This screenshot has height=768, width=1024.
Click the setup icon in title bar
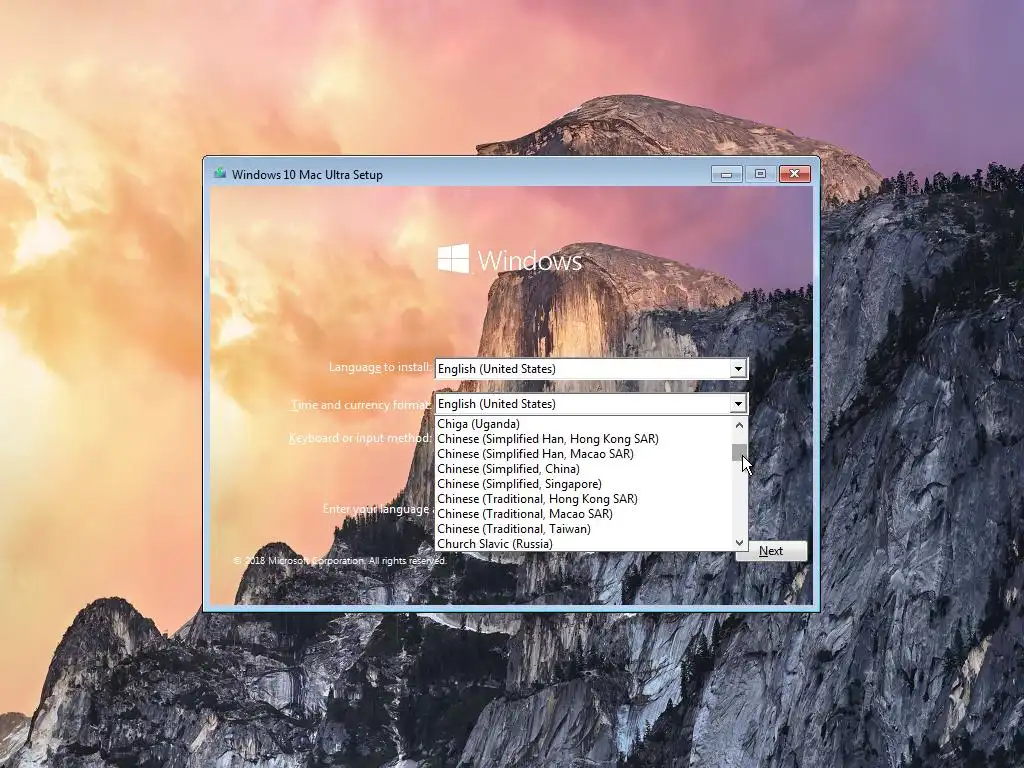220,174
